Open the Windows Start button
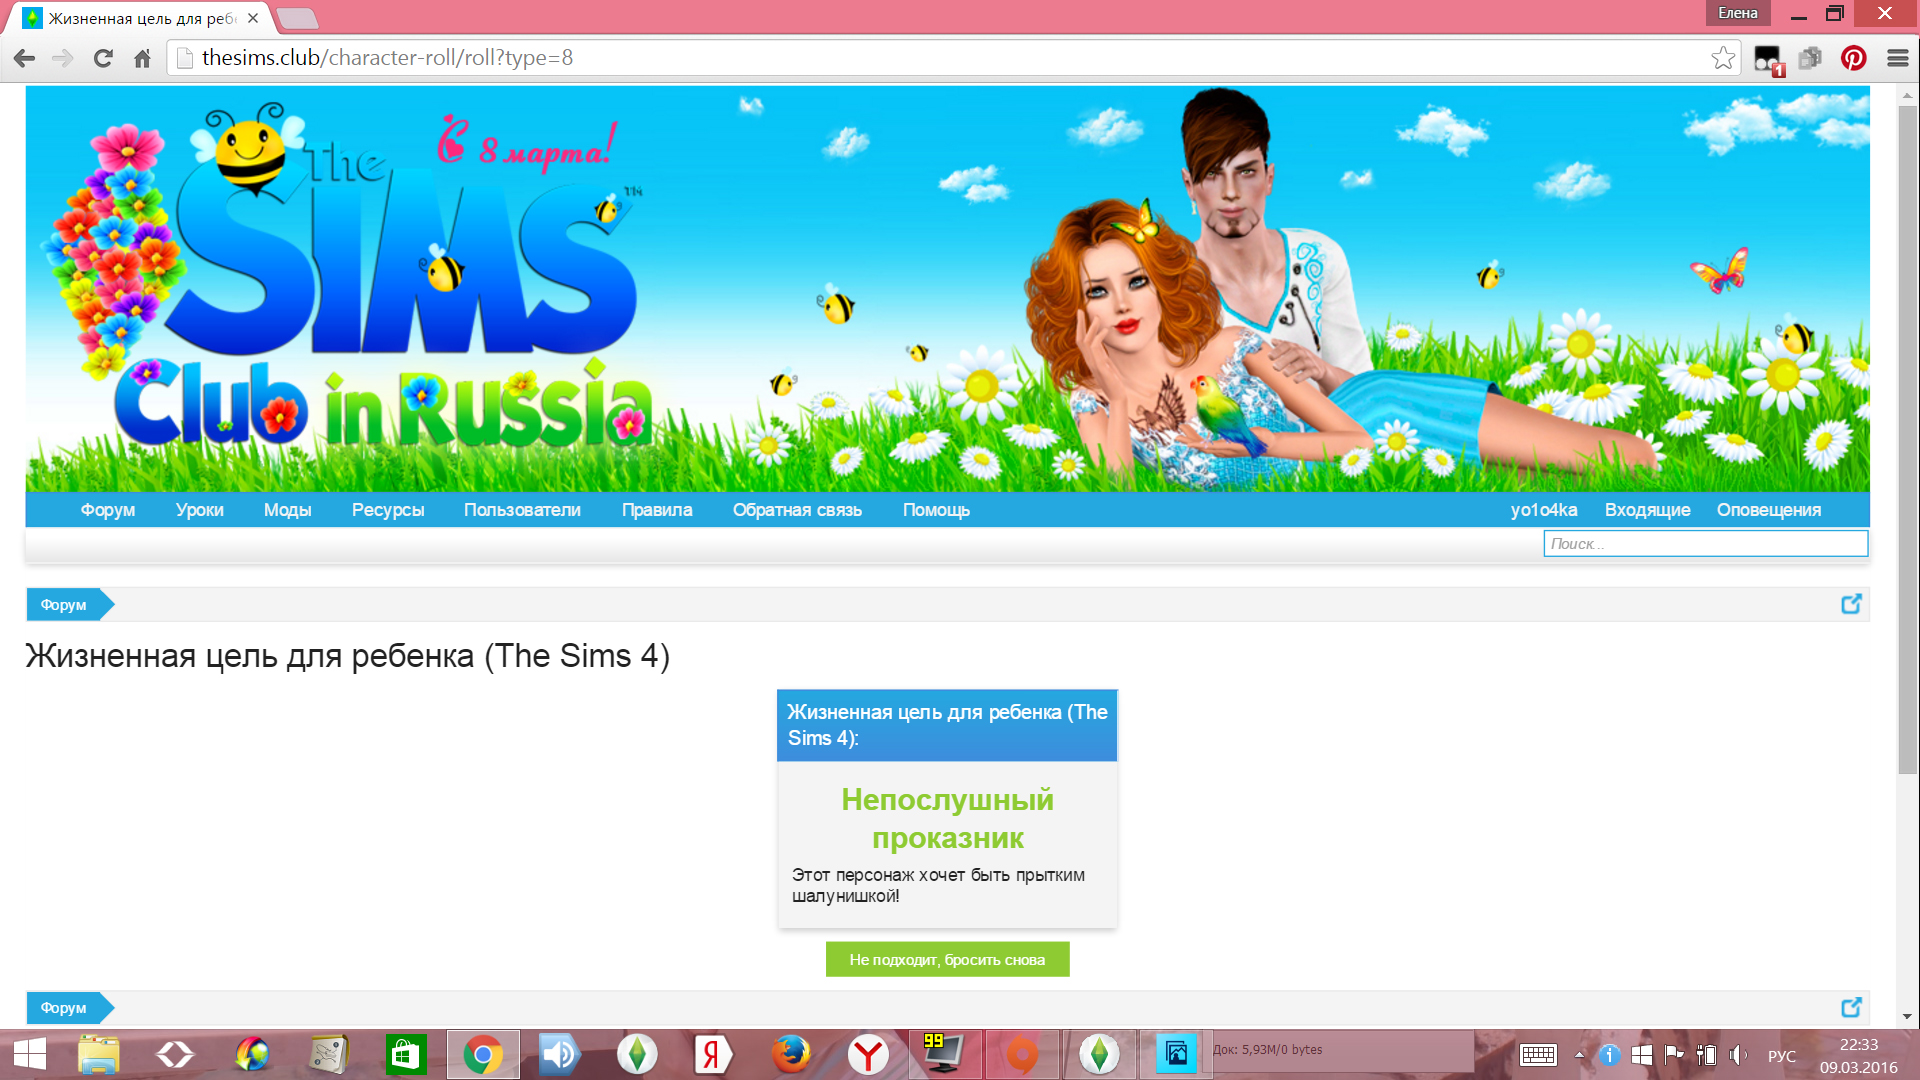The image size is (1920, 1080). click(30, 1055)
